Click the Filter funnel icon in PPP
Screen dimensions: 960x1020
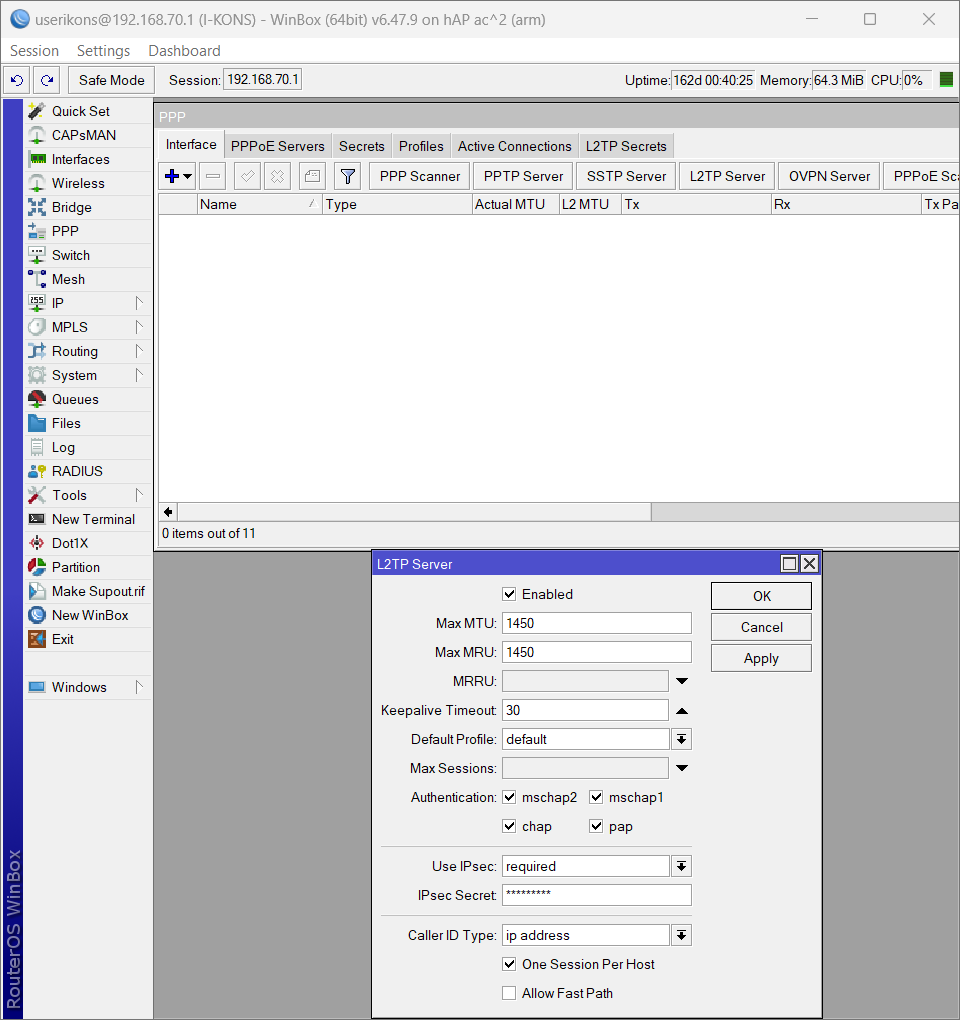click(x=347, y=176)
